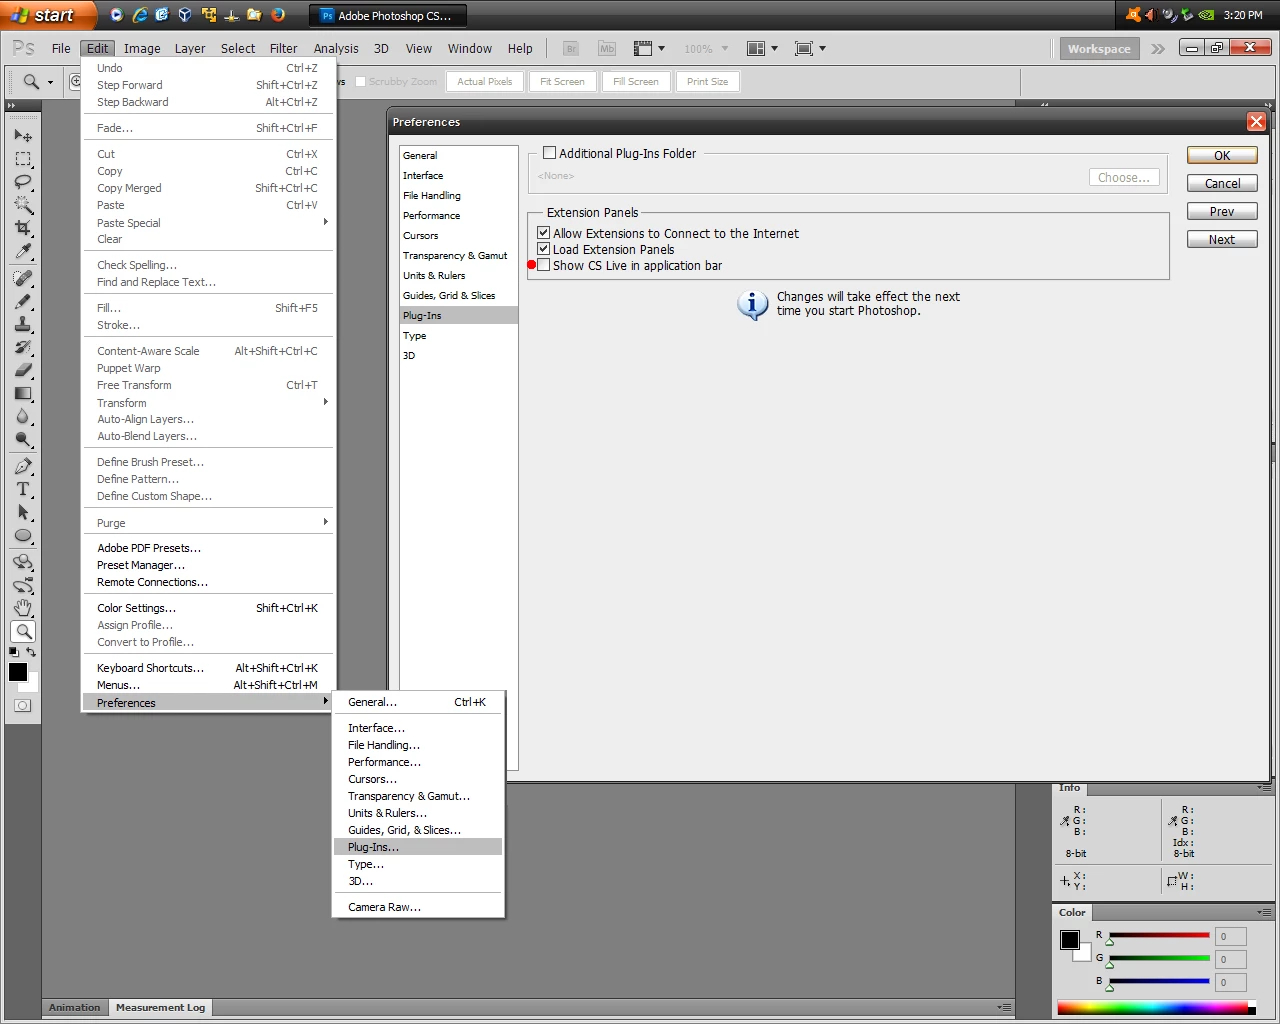1280x1024 pixels.
Task: Choose Keyboard Shortcuts in Edit menu
Action: click(208, 668)
